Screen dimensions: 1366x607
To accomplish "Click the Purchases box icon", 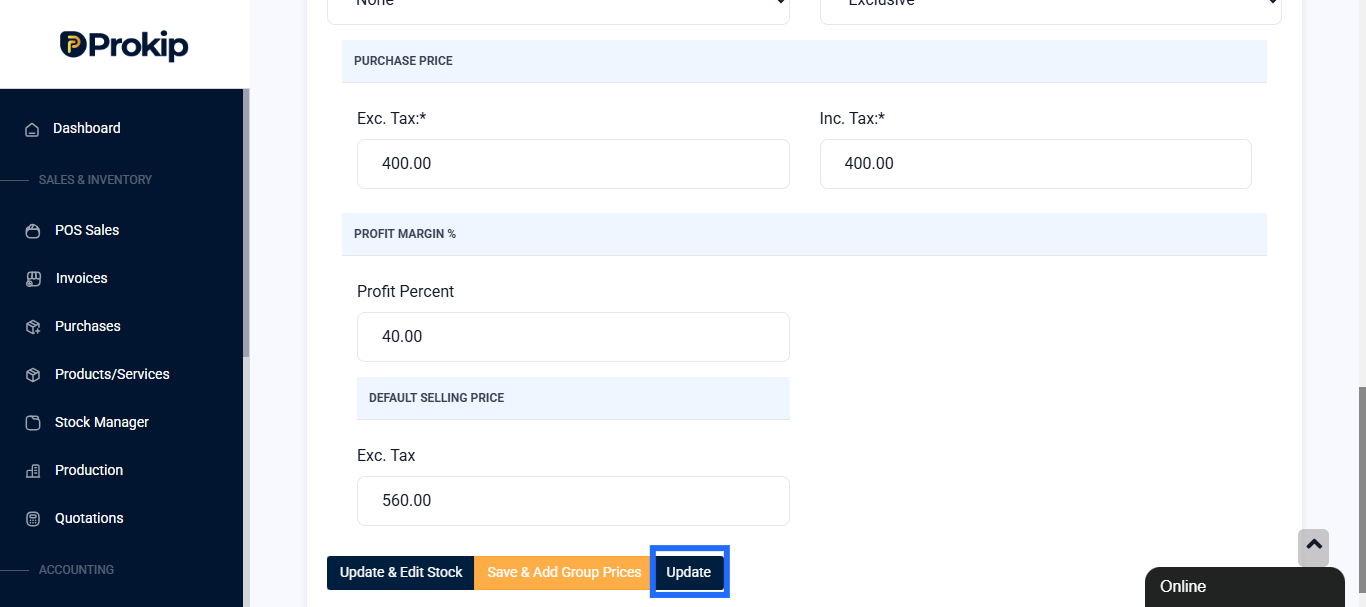I will tap(33, 327).
